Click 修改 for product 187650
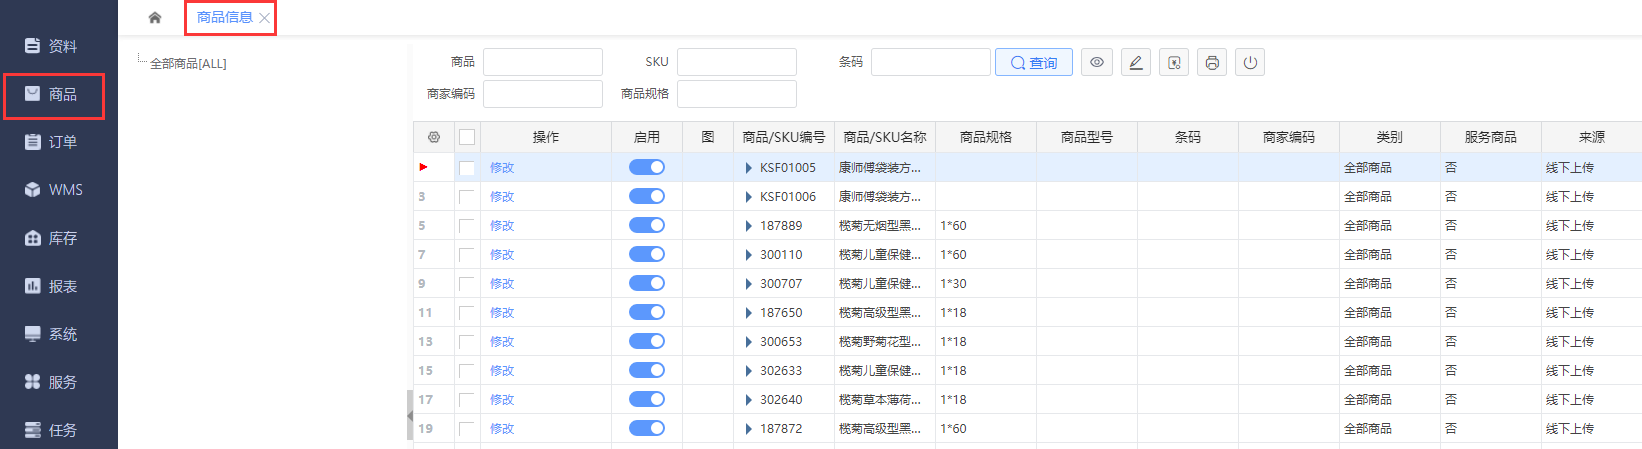 pos(502,313)
